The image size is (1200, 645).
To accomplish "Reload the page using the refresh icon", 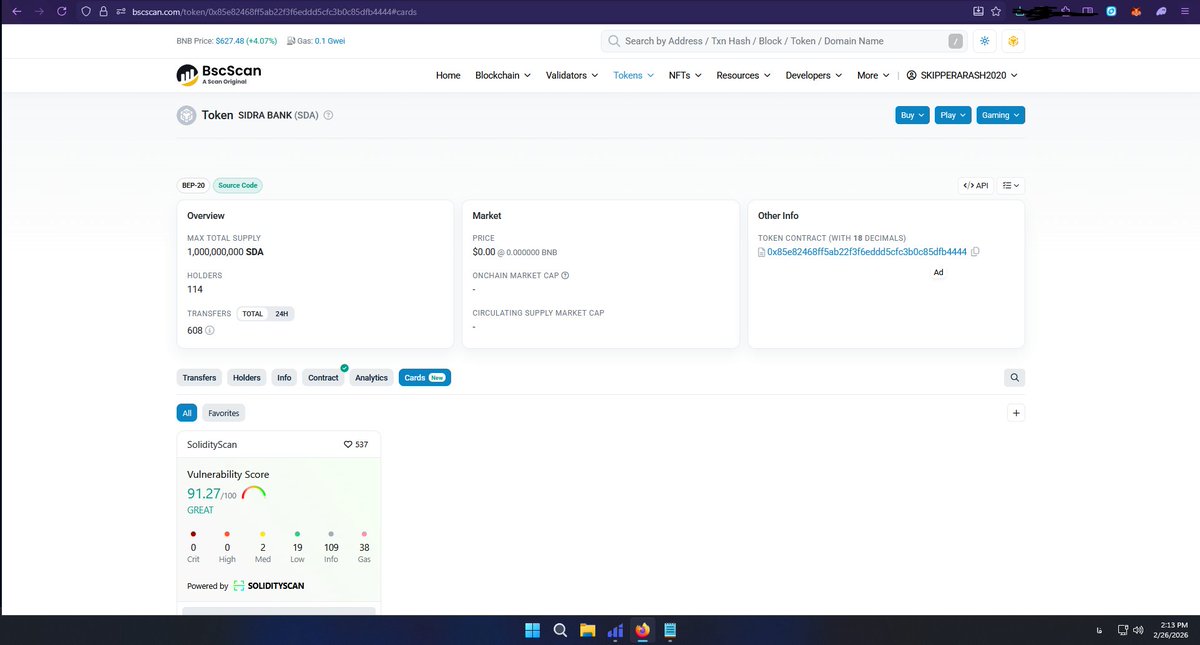I will [x=62, y=11].
